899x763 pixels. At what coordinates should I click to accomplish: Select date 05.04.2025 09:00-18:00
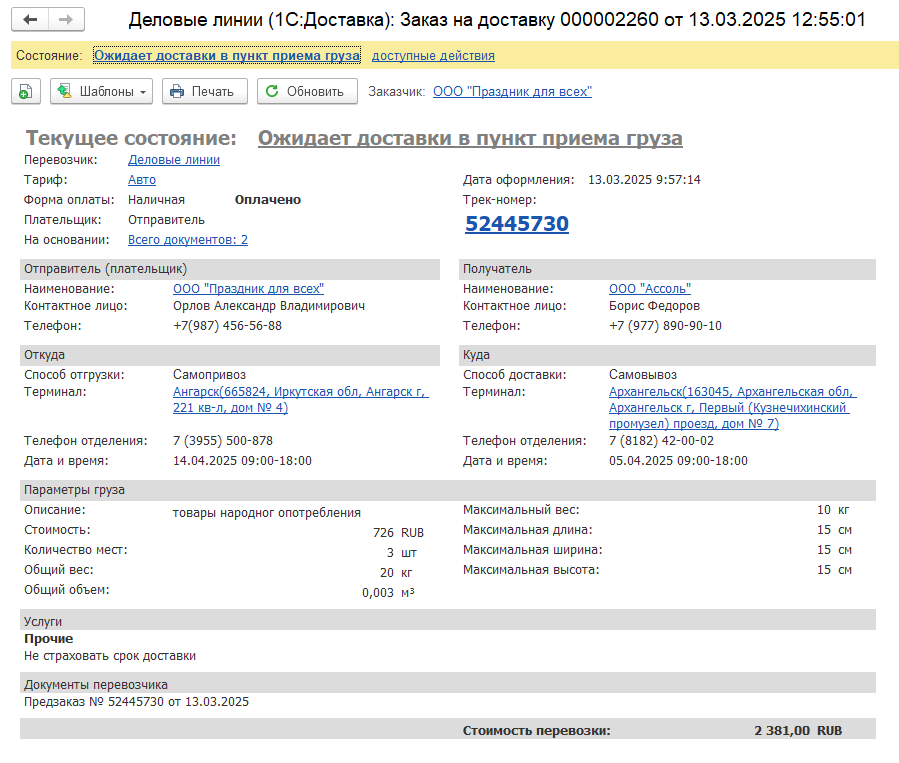pyautogui.click(x=678, y=461)
